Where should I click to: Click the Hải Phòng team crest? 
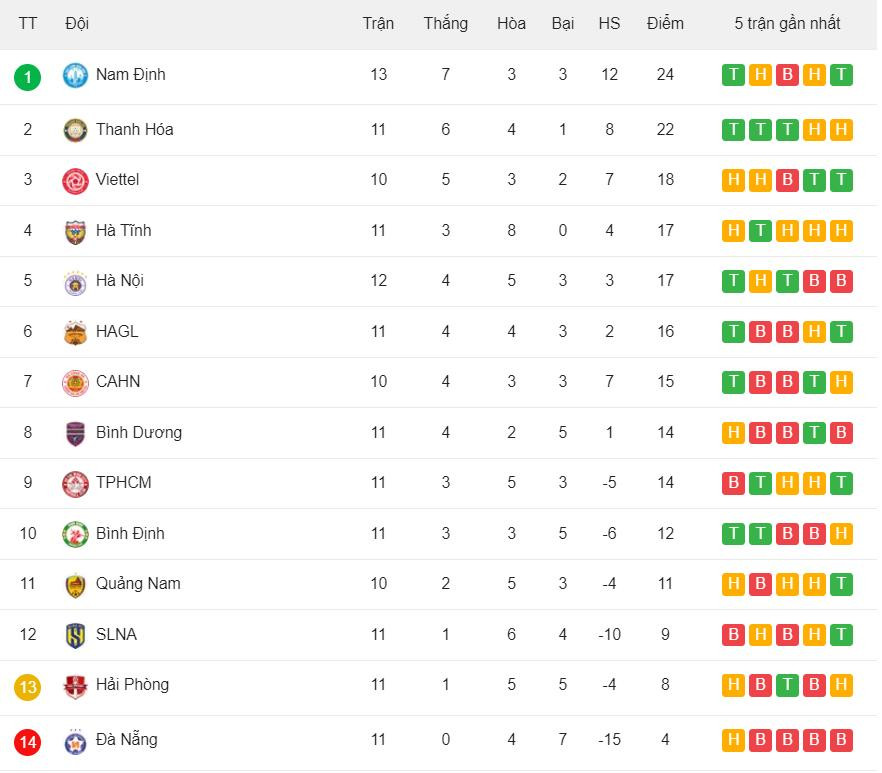pyautogui.click(x=76, y=686)
